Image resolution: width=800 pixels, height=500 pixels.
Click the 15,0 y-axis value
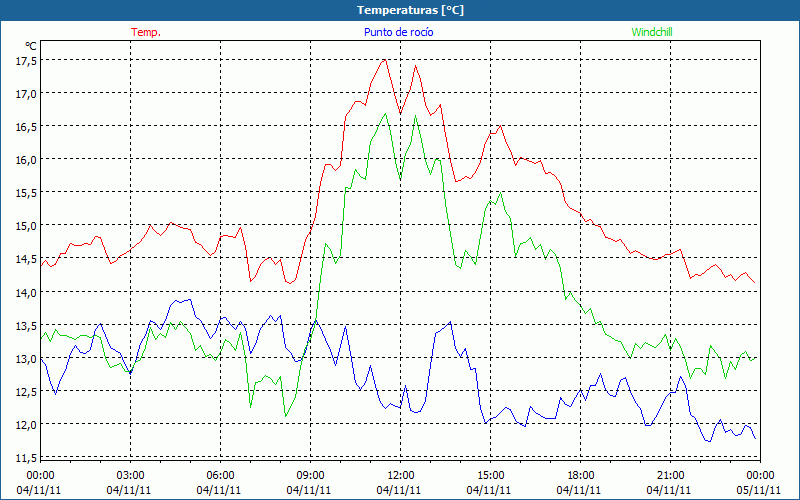point(27,226)
